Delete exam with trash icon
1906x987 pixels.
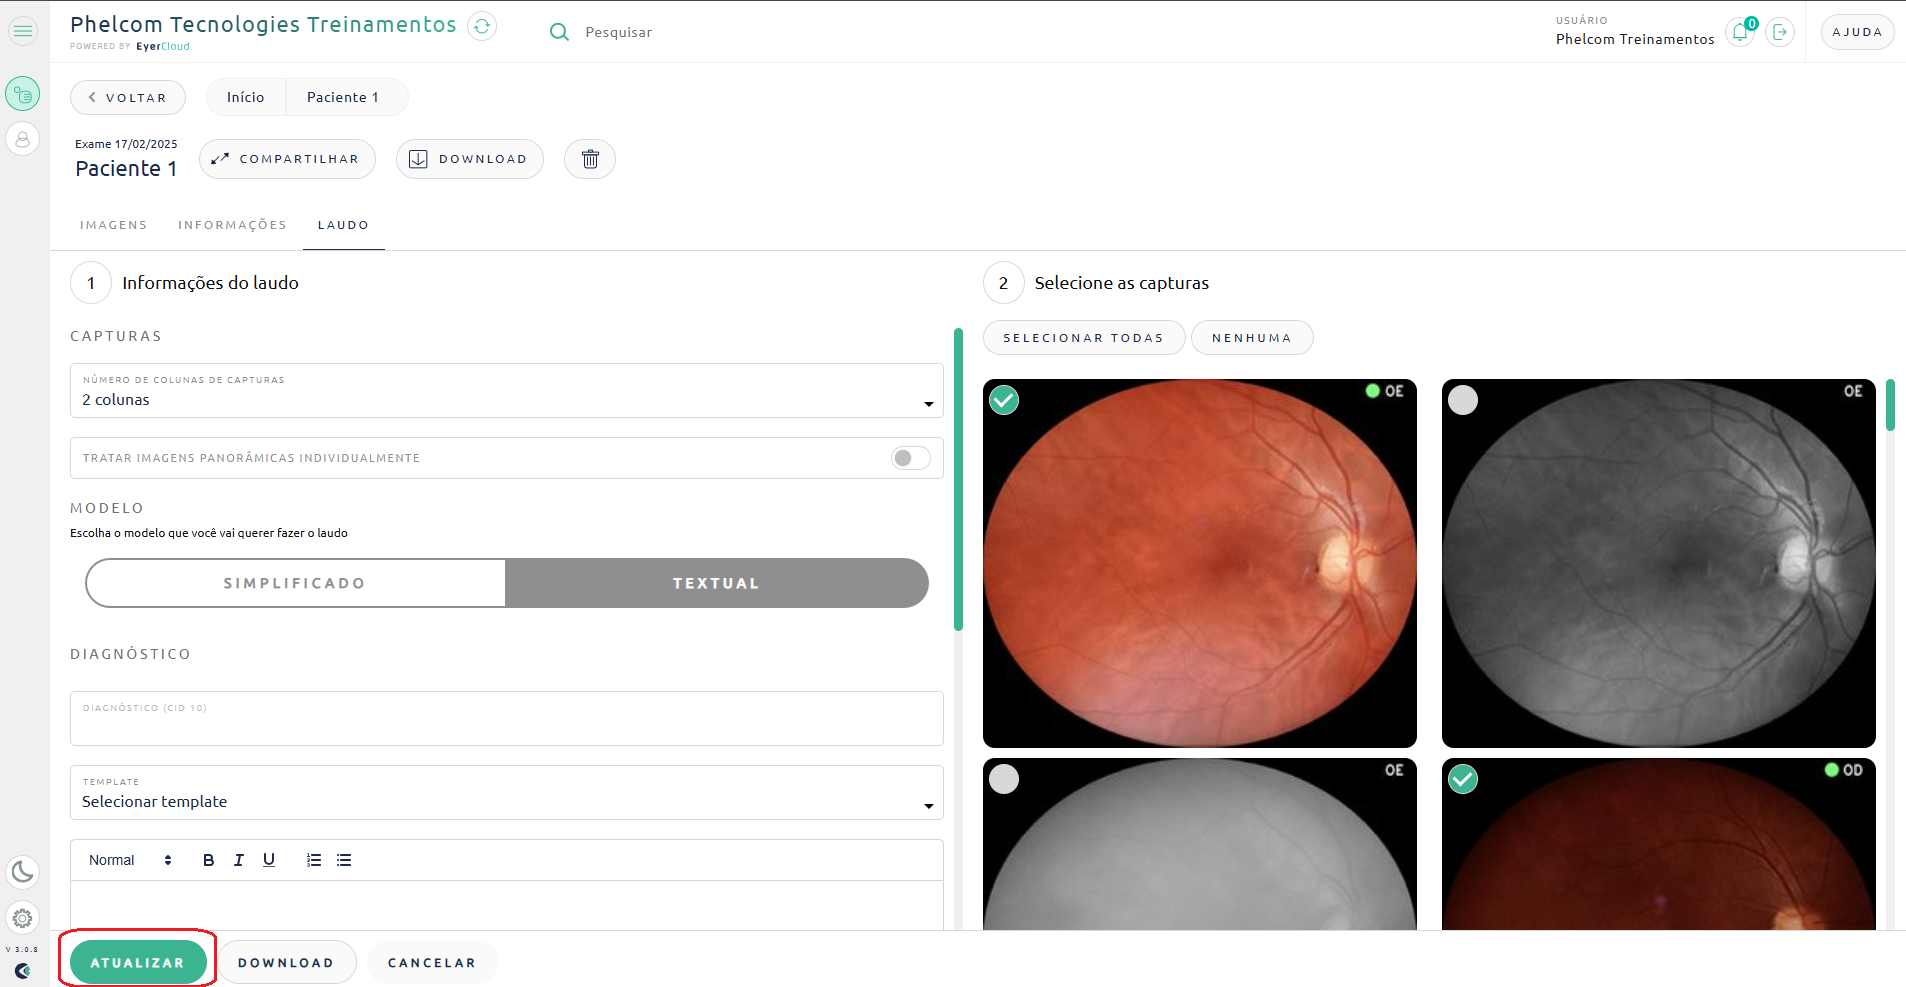[590, 159]
